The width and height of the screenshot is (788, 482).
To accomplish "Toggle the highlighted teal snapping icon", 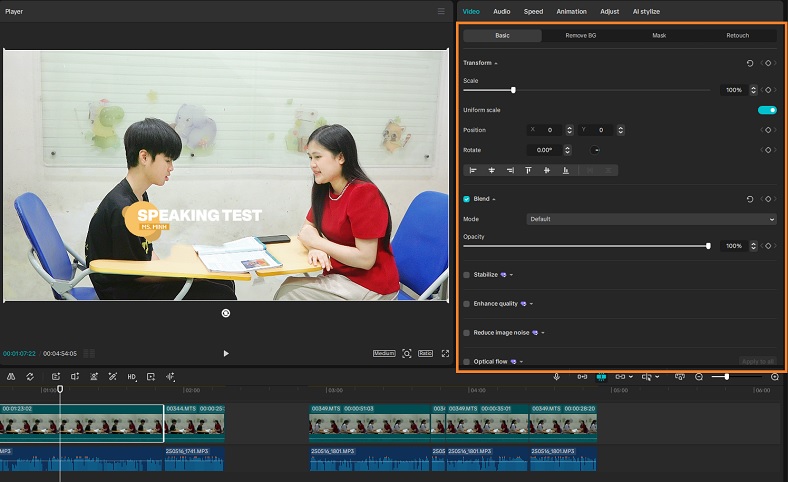I will [x=601, y=376].
